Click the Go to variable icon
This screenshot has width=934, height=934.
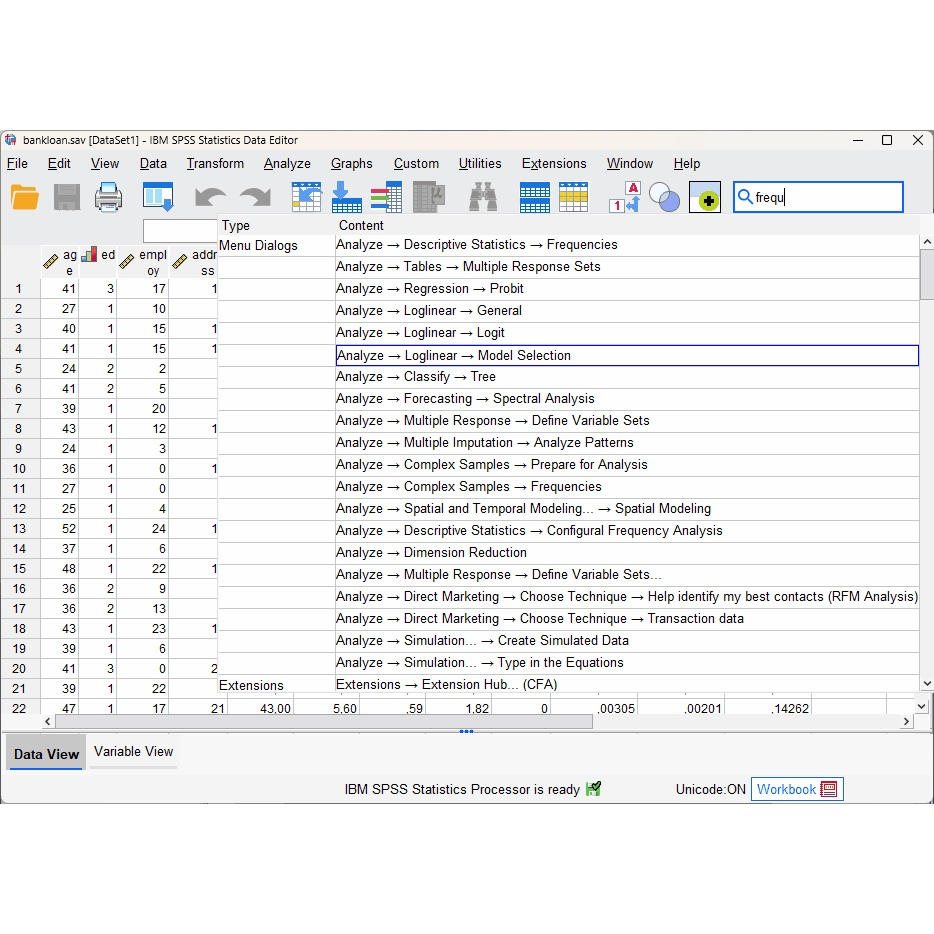click(346, 197)
